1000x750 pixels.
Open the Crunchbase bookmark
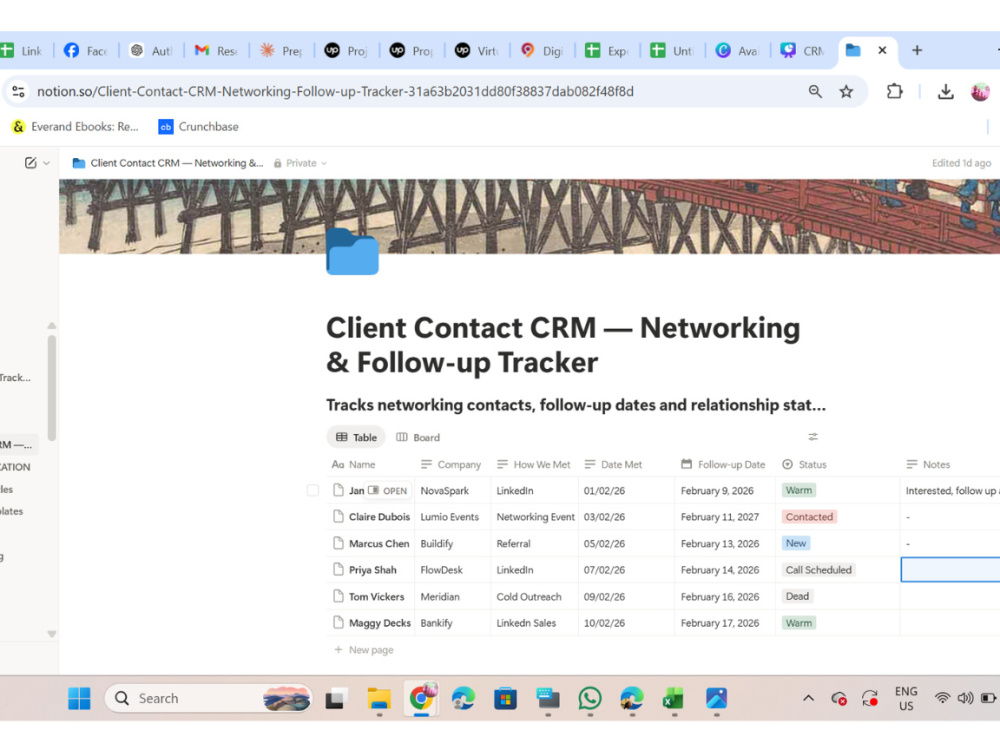point(198,126)
